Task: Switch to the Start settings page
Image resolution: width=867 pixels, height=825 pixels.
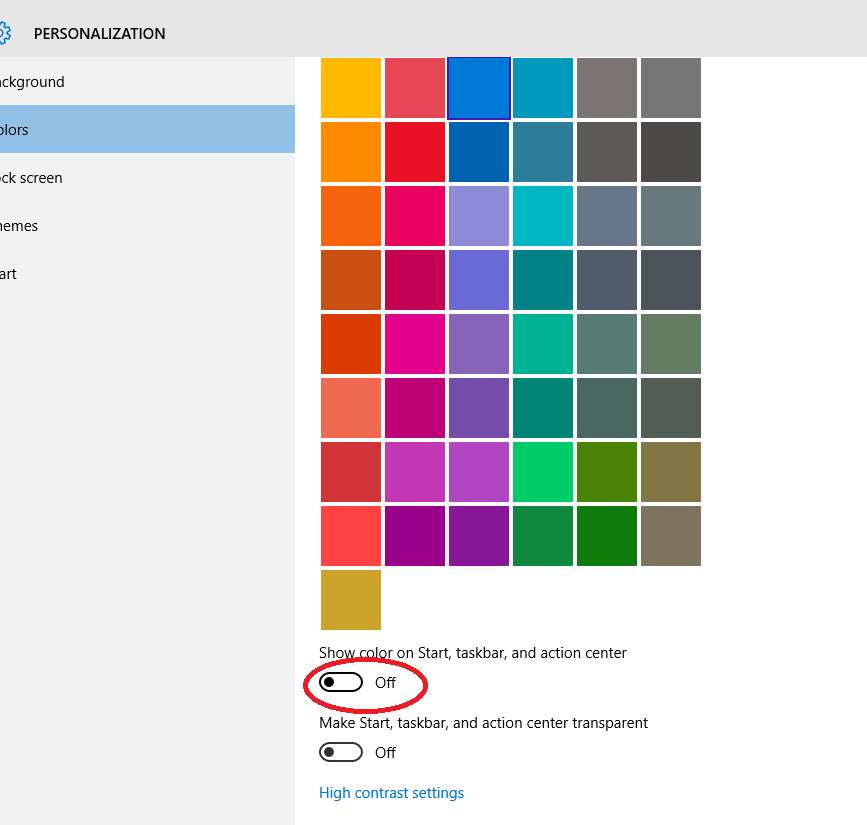Action: point(9,274)
